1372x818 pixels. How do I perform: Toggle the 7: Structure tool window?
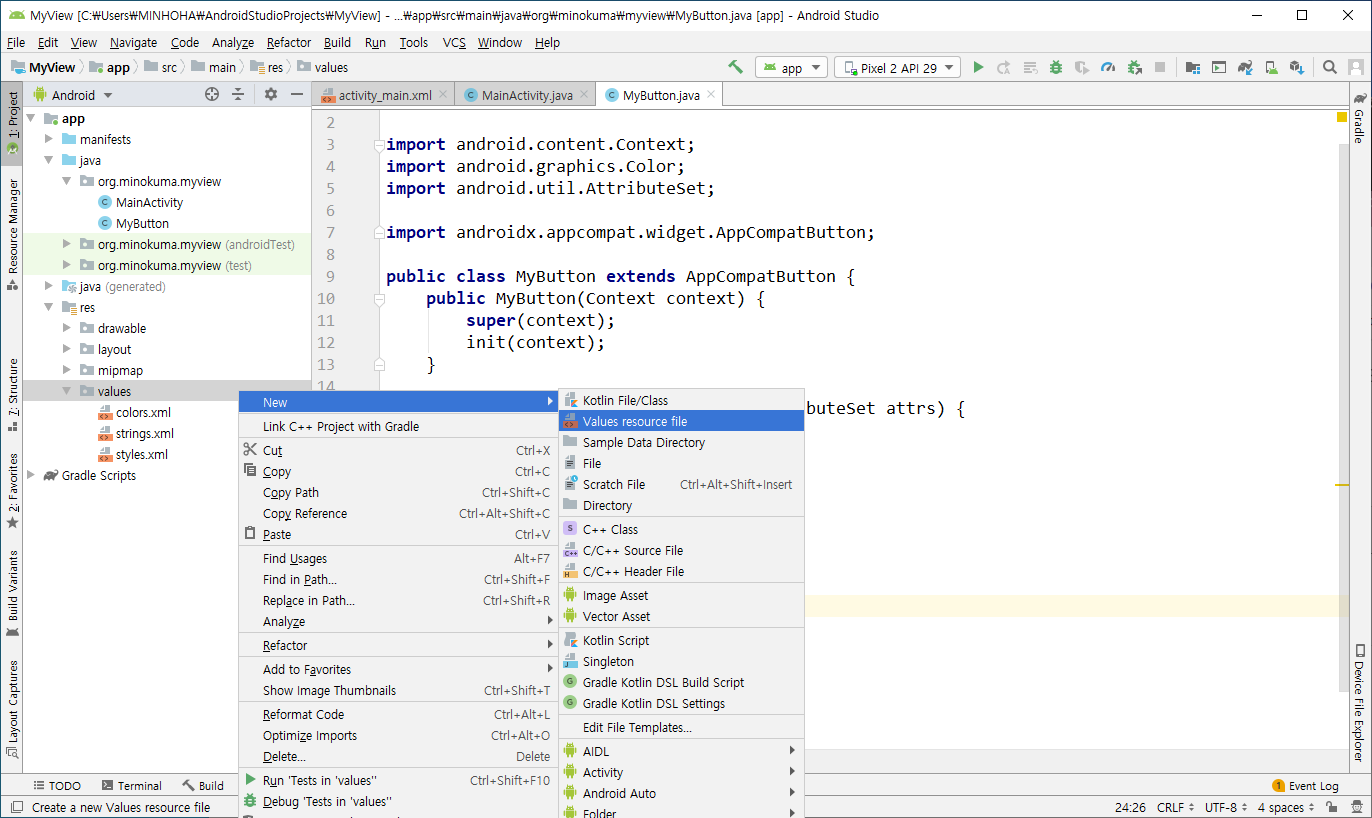pyautogui.click(x=12, y=393)
